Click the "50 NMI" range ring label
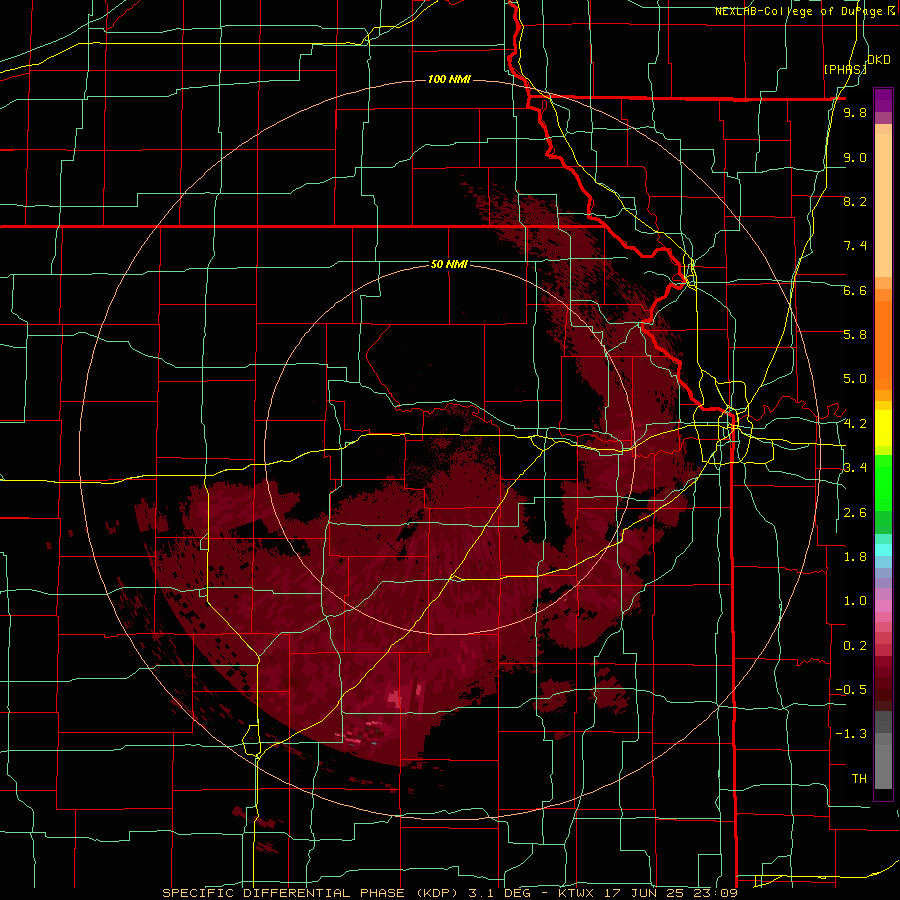900x900 pixels. click(449, 264)
